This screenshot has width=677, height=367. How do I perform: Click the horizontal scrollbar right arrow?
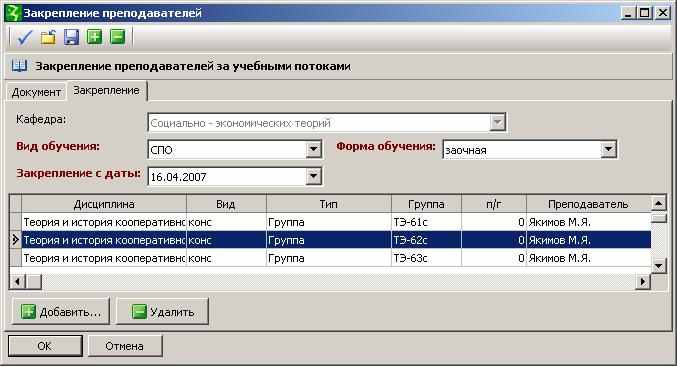[x=643, y=282]
